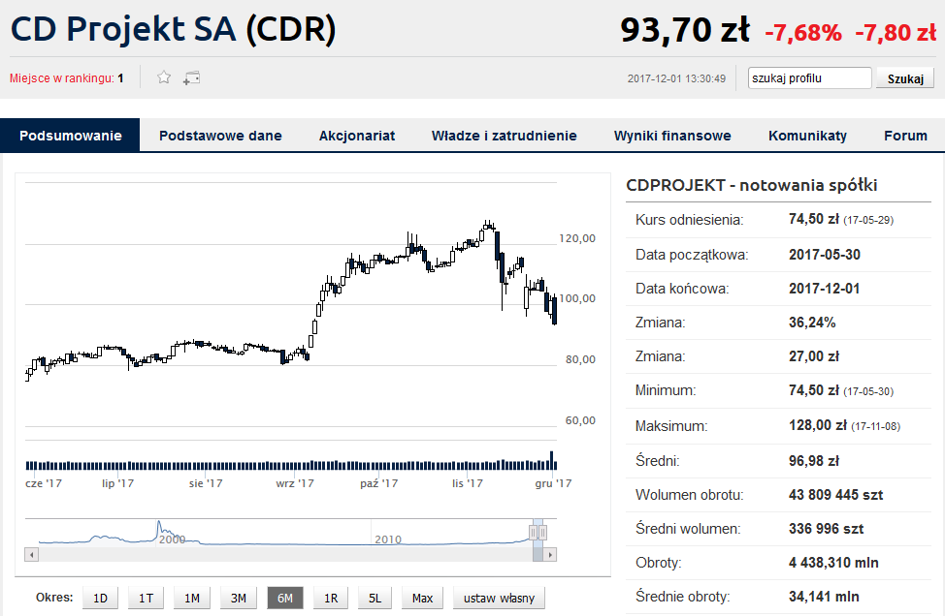
Task: Switch chart period to 1R
Action: [x=331, y=598]
